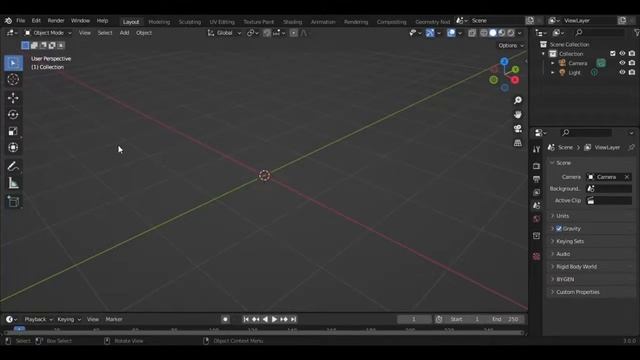Open the View Layer properties tab
The height and width of the screenshot is (360, 640).
(536, 192)
